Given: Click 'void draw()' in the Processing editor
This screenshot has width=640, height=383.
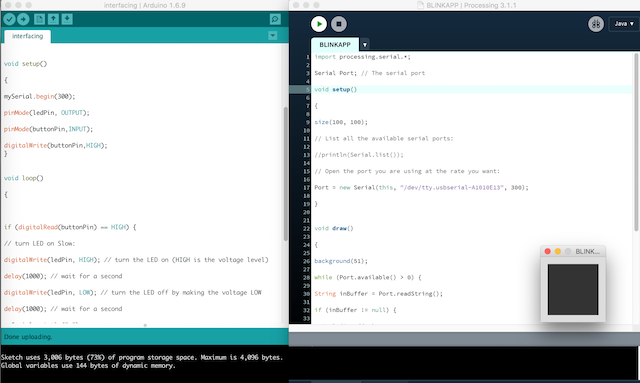Looking at the screenshot, I should 334,228.
